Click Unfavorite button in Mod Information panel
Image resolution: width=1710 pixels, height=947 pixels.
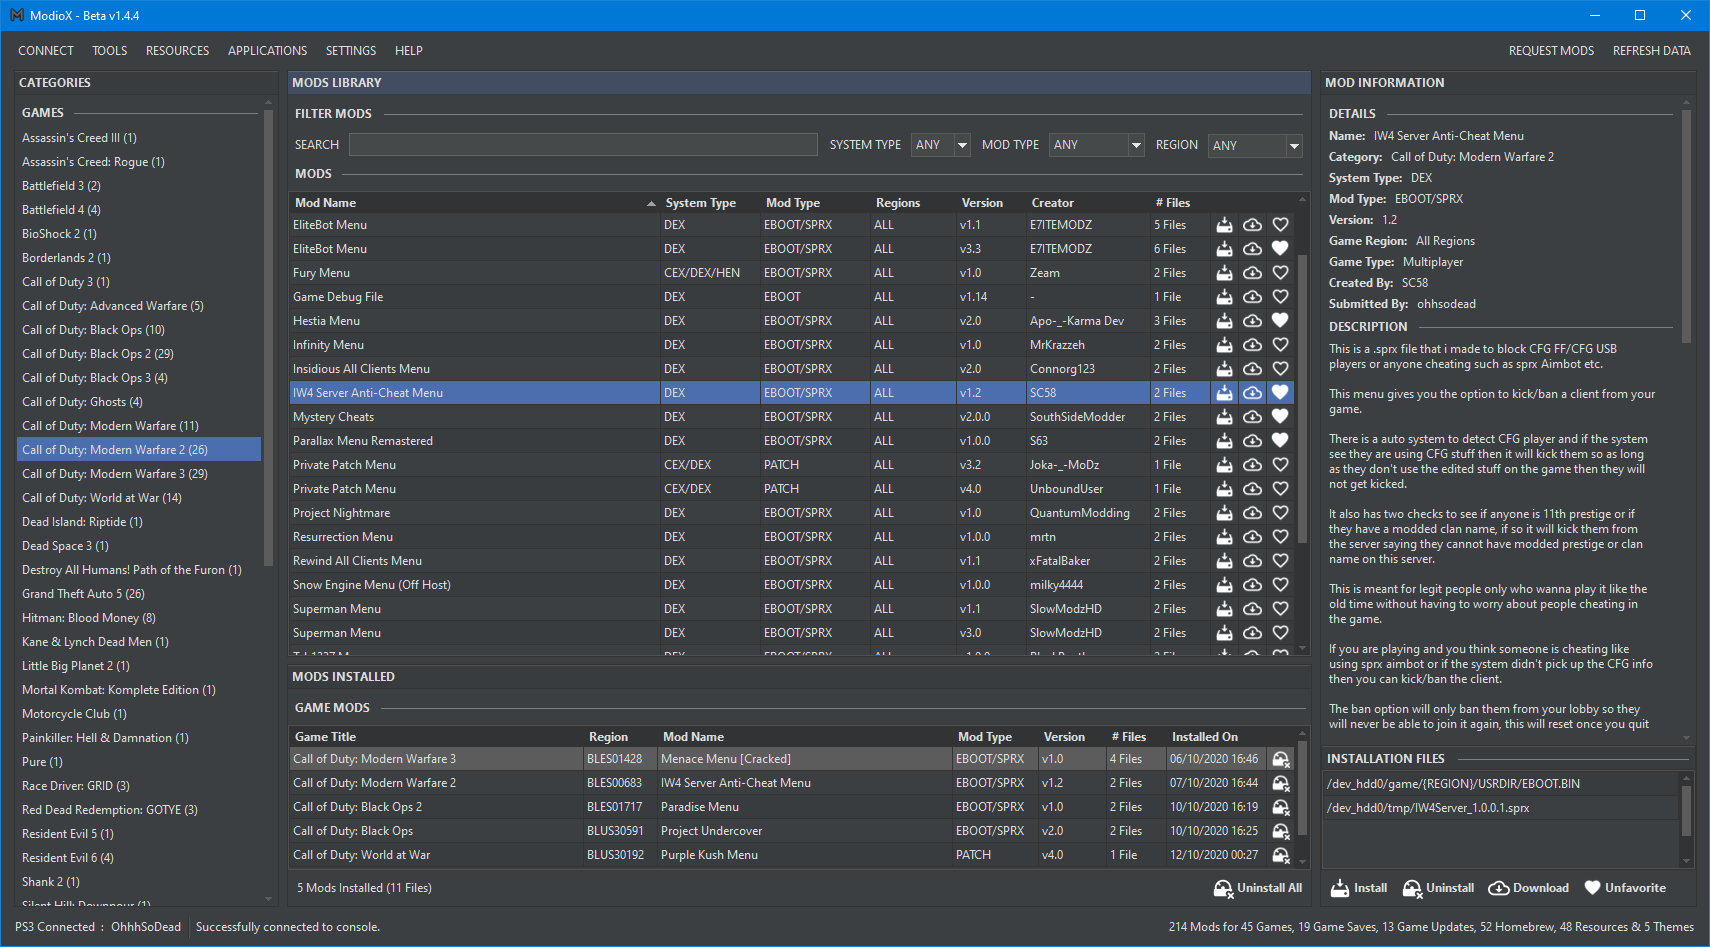pos(1625,888)
